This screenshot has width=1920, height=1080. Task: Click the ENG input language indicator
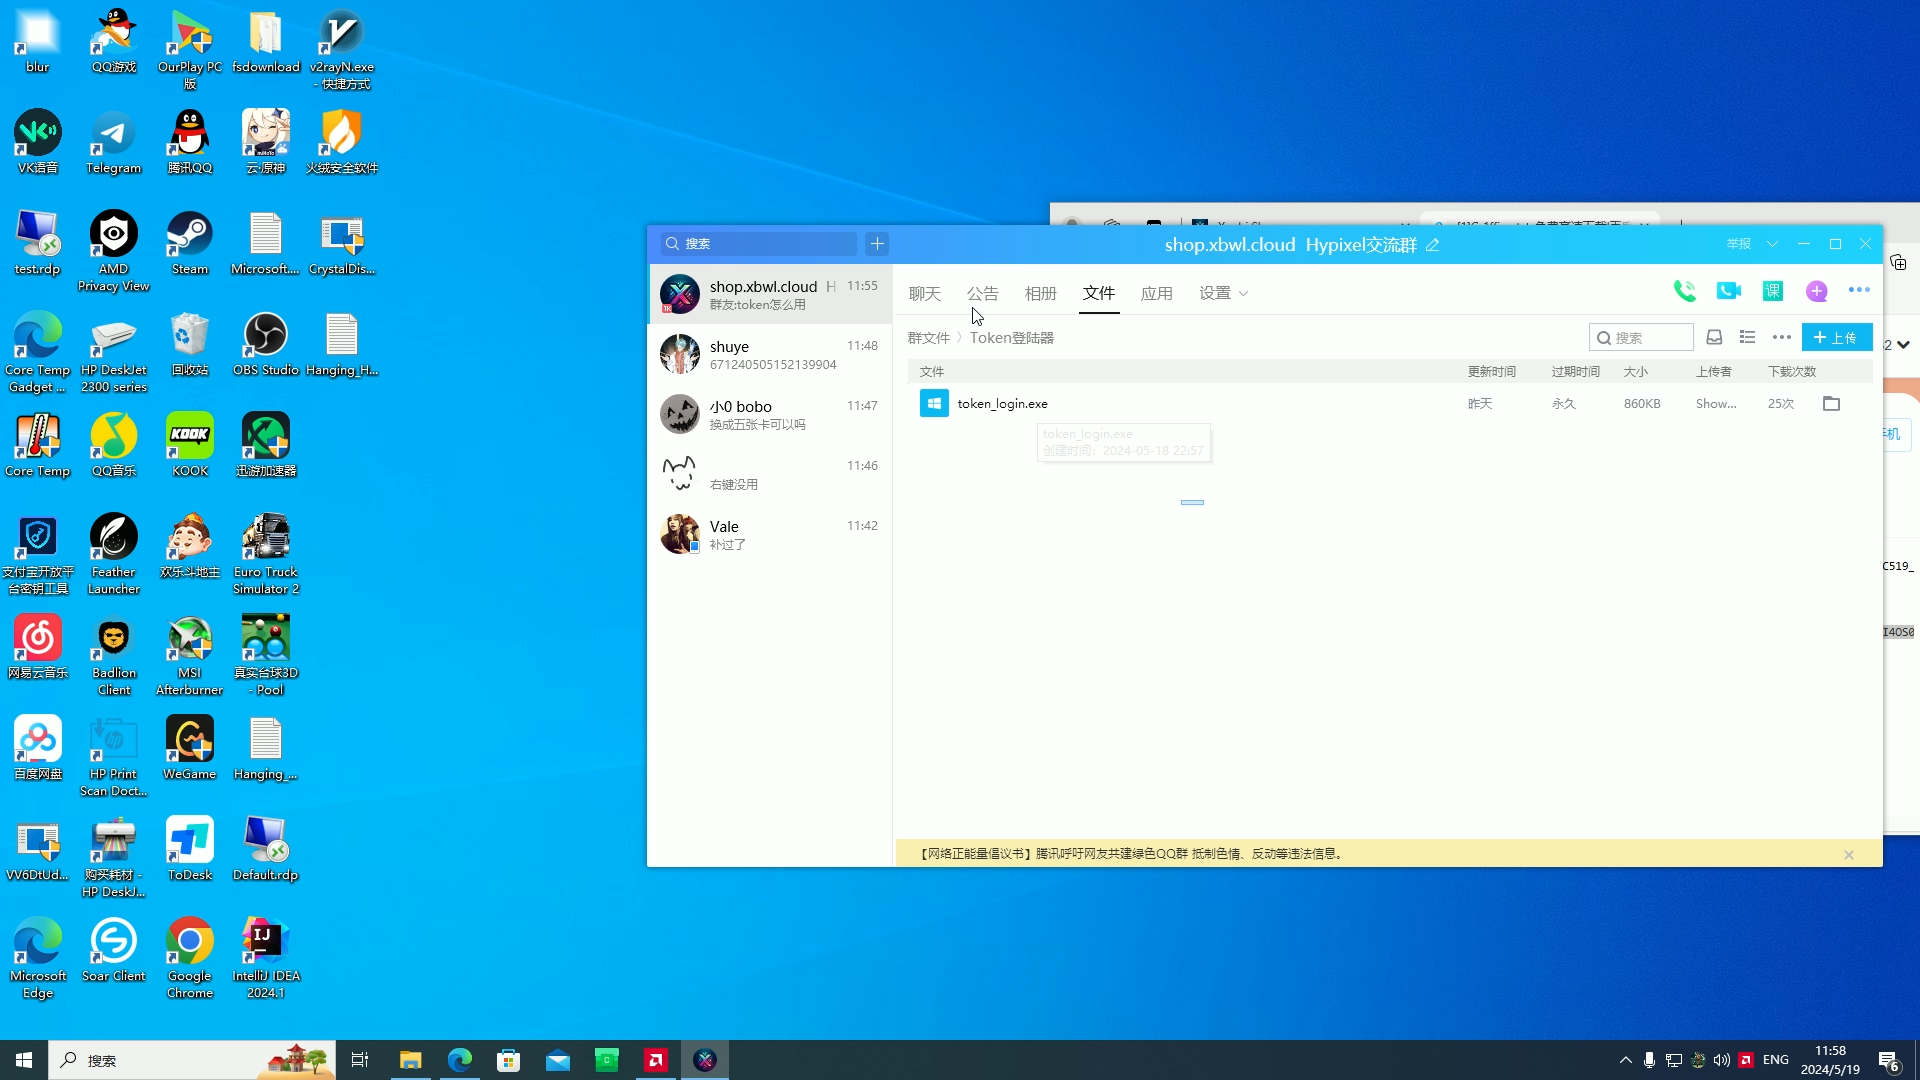[1776, 1060]
